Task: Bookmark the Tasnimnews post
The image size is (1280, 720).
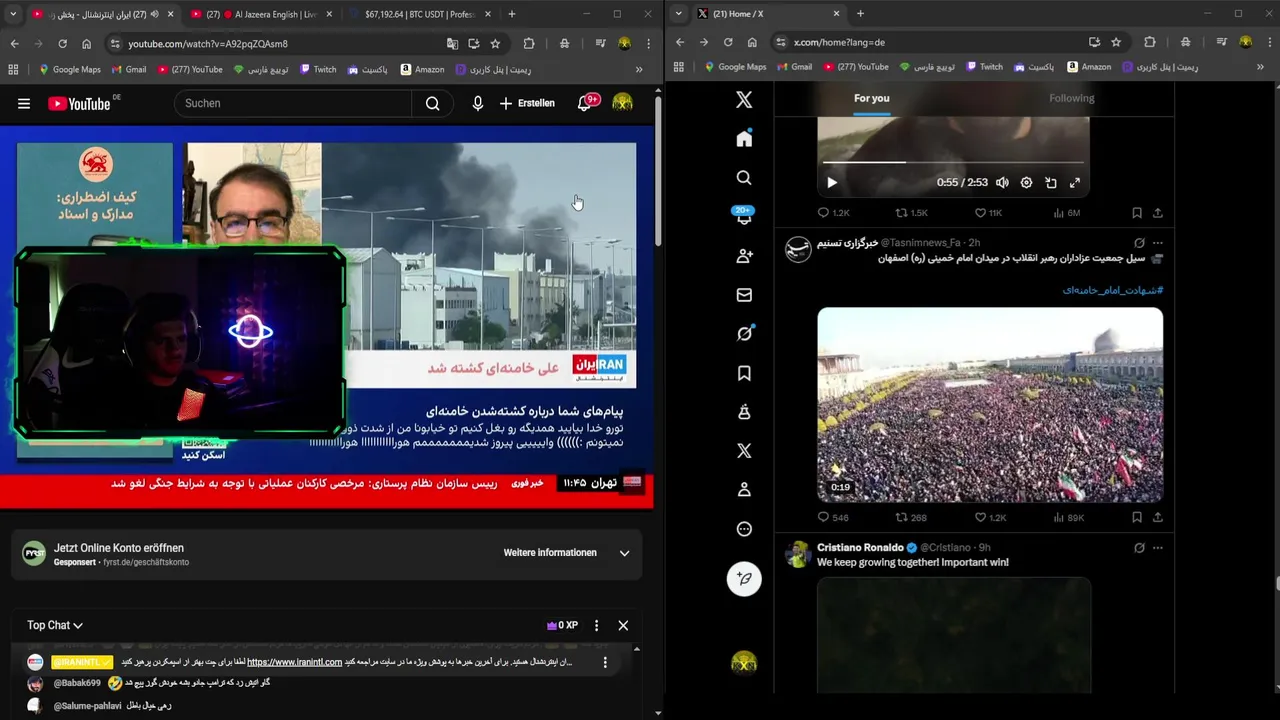Action: coord(1137,517)
